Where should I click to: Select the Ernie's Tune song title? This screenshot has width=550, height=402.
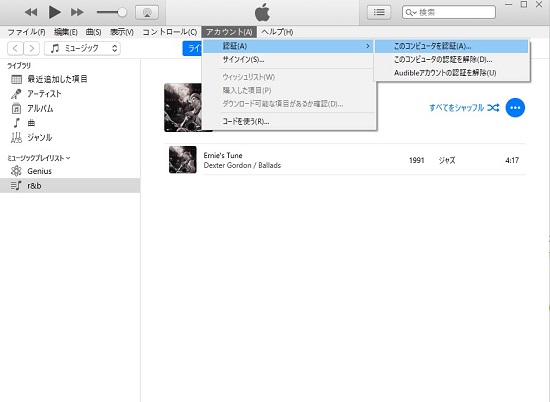(223, 155)
